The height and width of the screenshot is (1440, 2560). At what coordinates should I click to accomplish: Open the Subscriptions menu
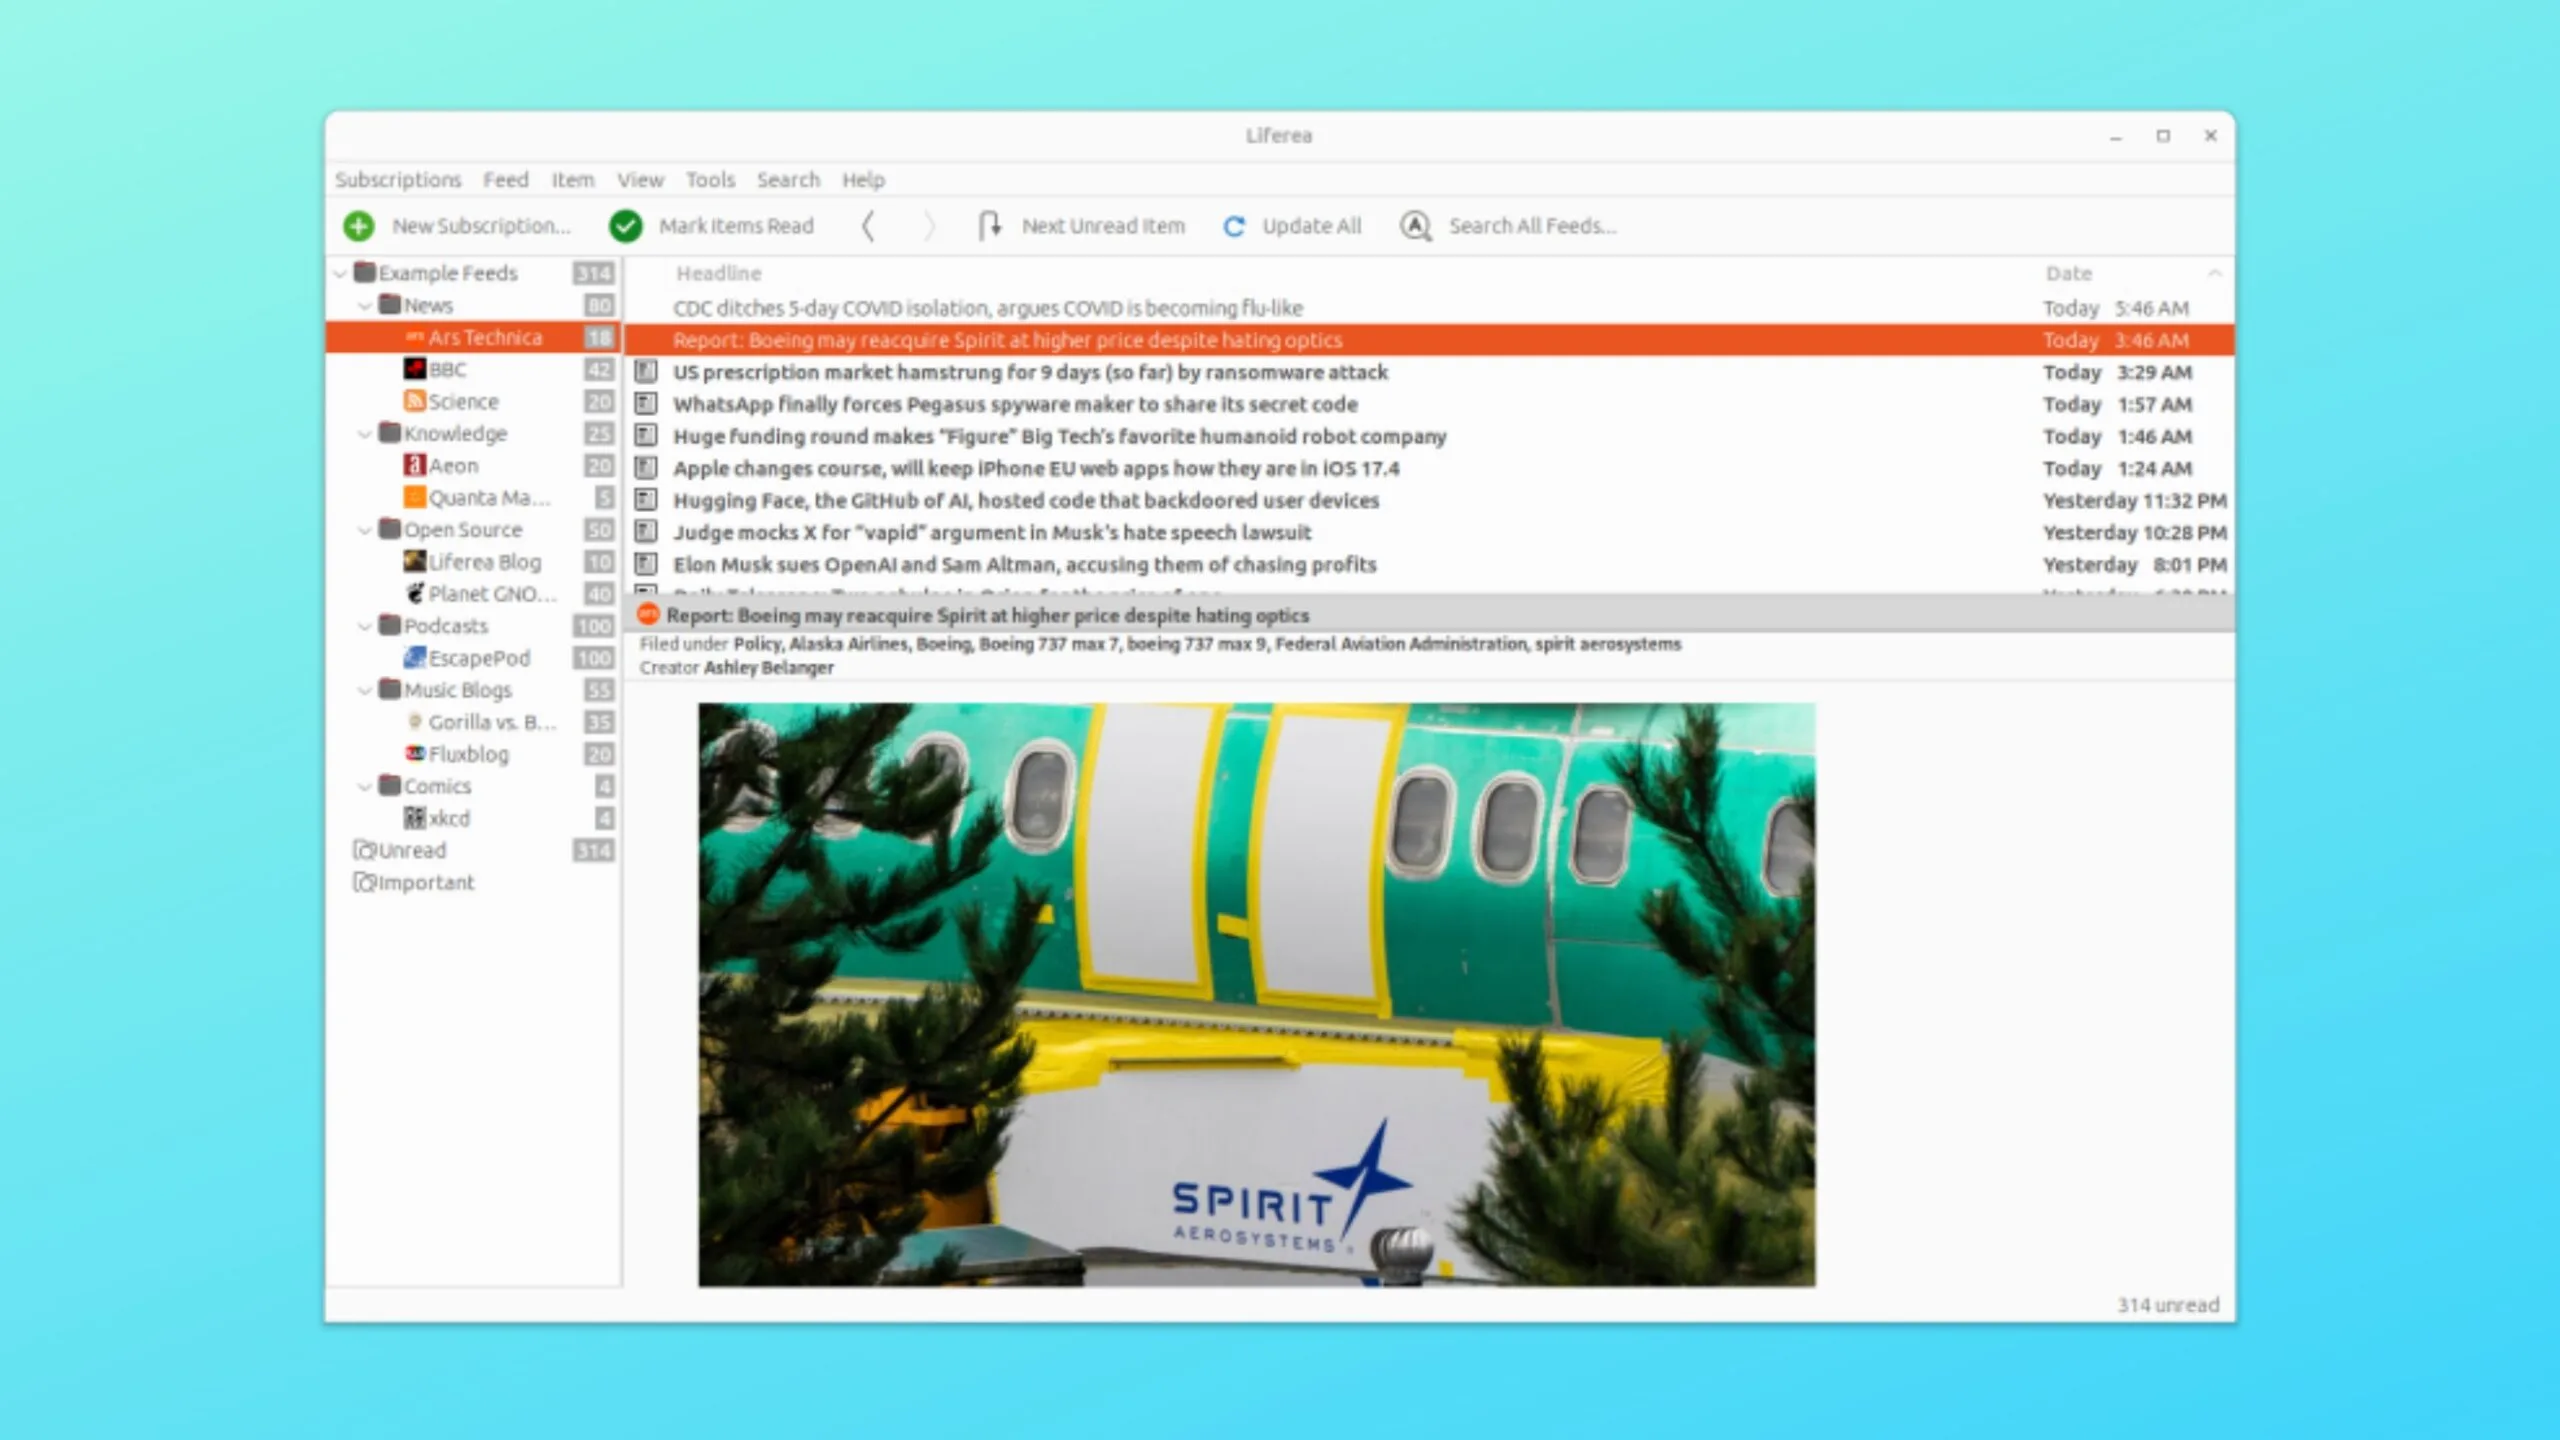(x=398, y=180)
